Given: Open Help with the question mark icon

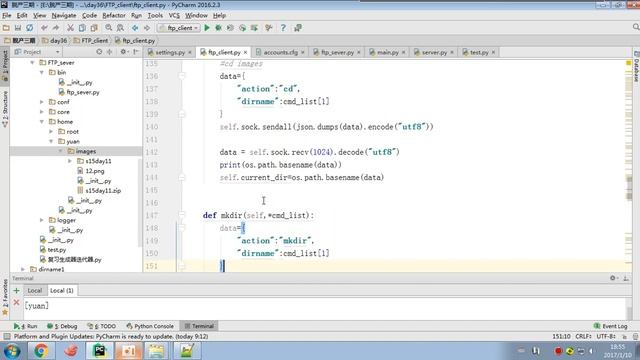Looking at the screenshot, I should pos(283,28).
